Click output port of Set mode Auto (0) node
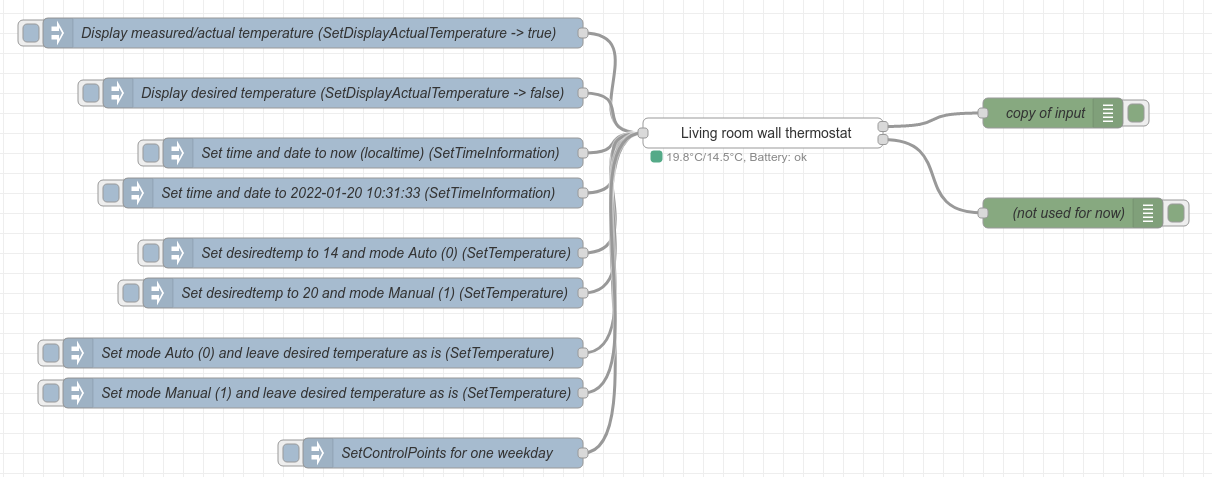This screenshot has width=1212, height=477. (583, 353)
